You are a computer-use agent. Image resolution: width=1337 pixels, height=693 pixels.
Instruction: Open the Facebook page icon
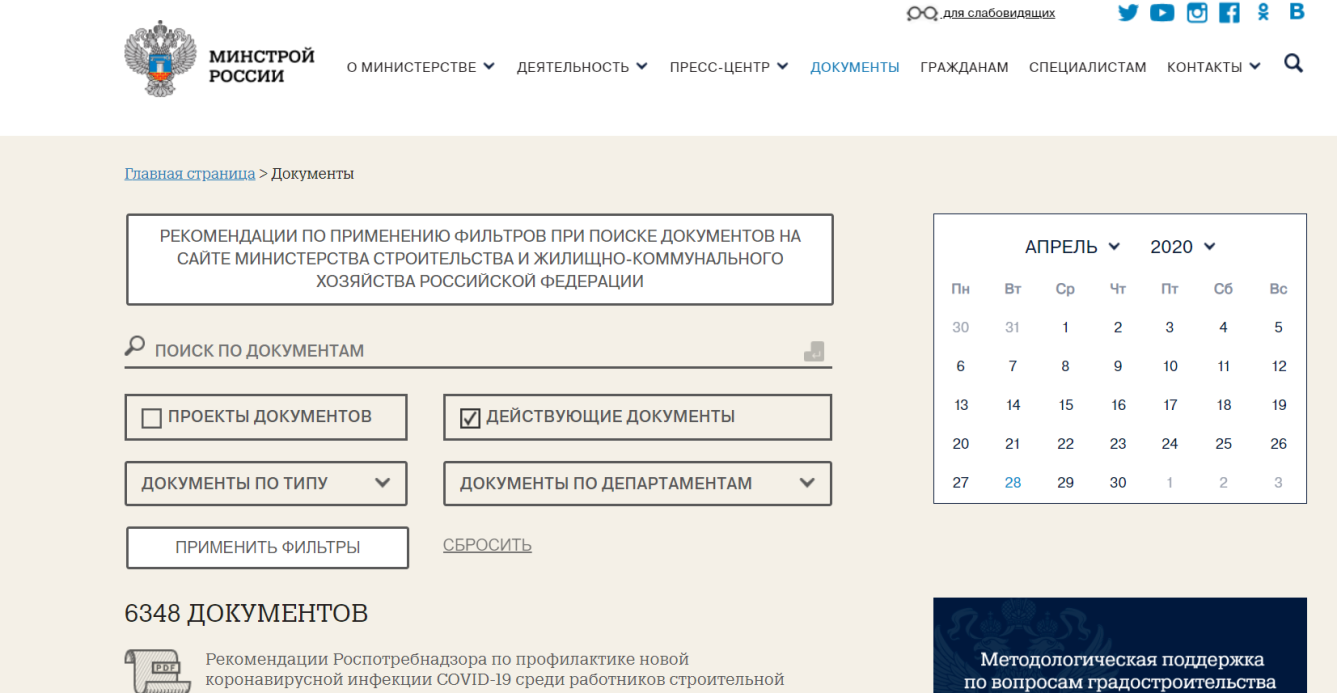(x=1229, y=13)
